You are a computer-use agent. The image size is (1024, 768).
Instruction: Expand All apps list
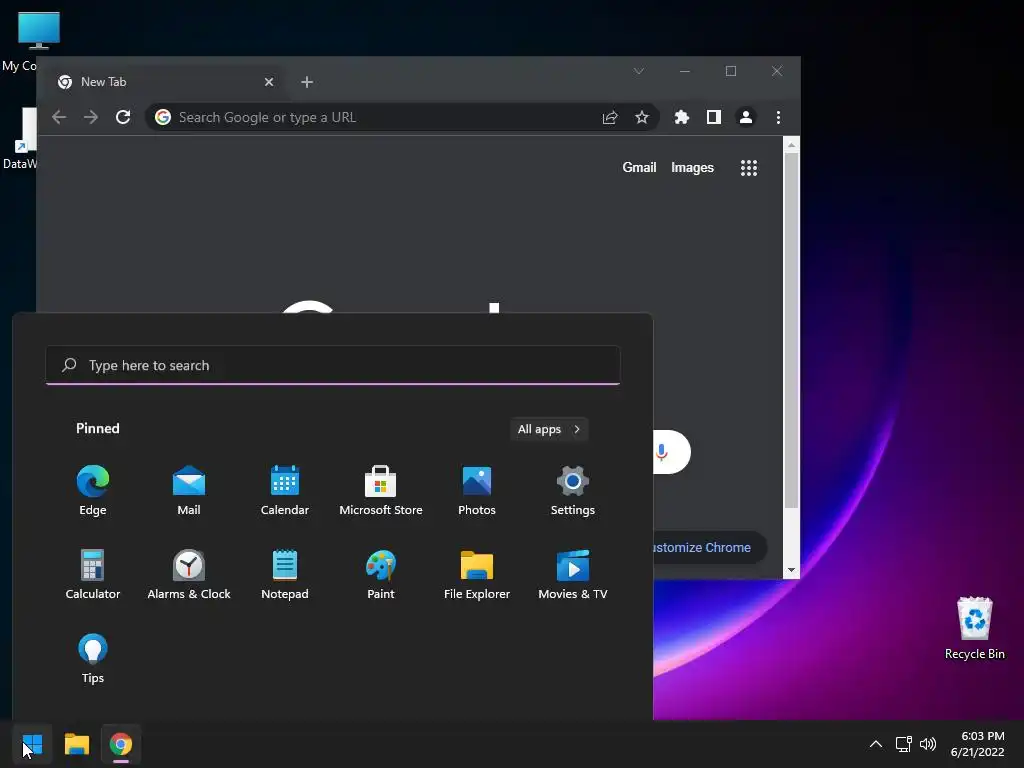click(549, 429)
